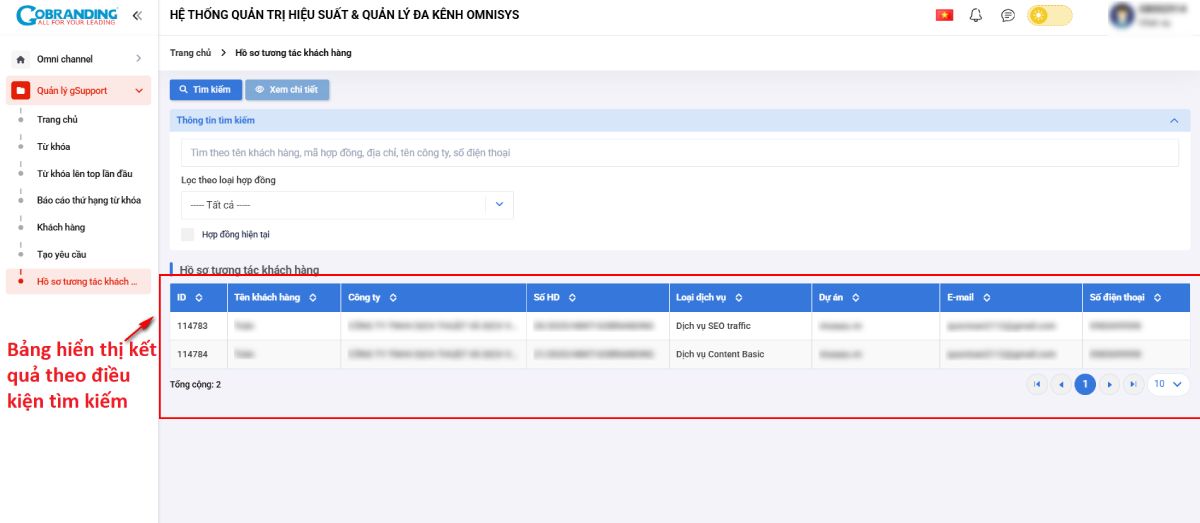This screenshot has height=523, width=1200.
Task: Click the customer search text field
Action: pos(679,153)
